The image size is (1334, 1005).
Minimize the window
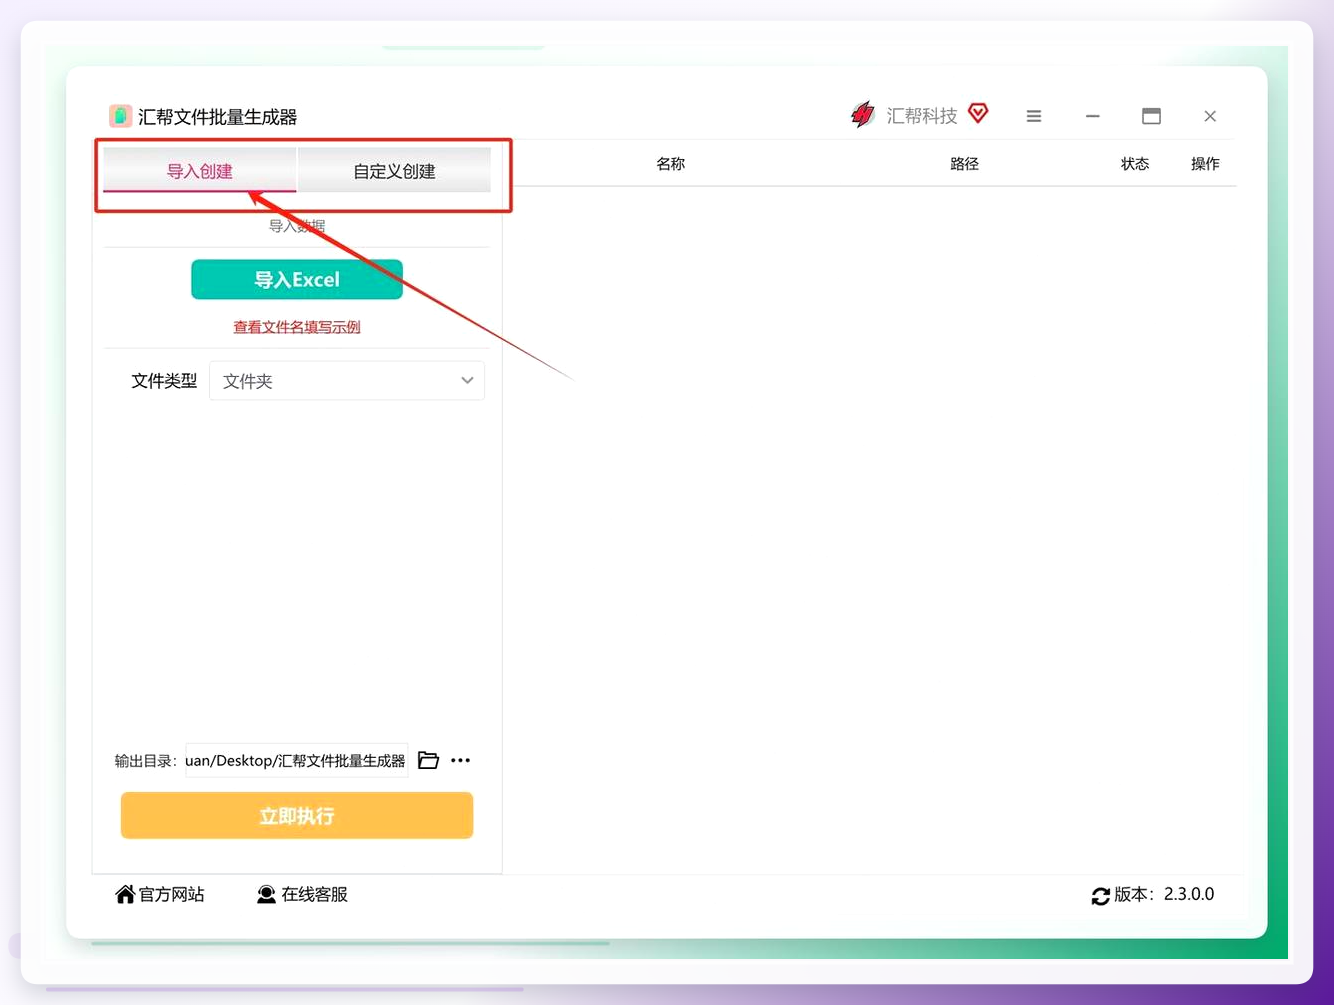click(1092, 116)
